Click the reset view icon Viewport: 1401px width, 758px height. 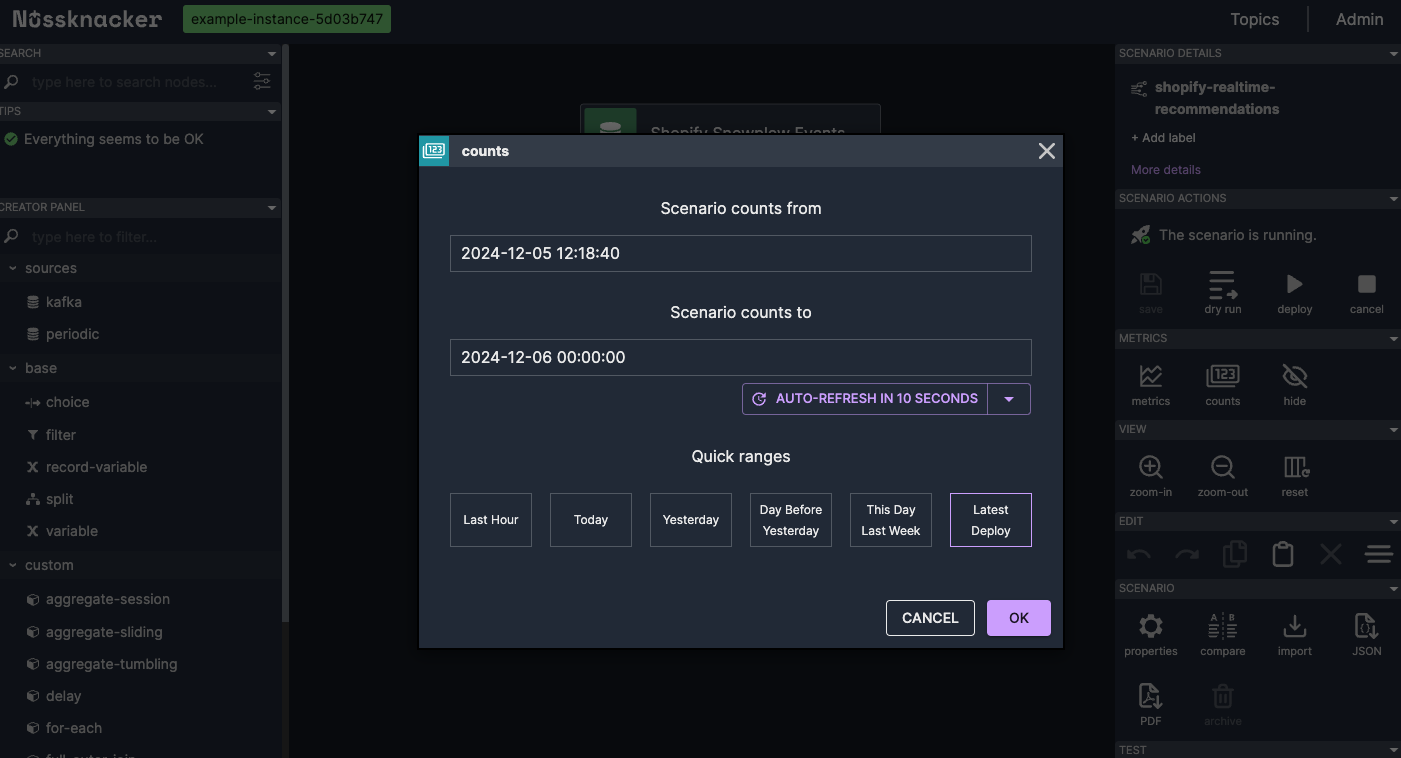click(x=1295, y=467)
